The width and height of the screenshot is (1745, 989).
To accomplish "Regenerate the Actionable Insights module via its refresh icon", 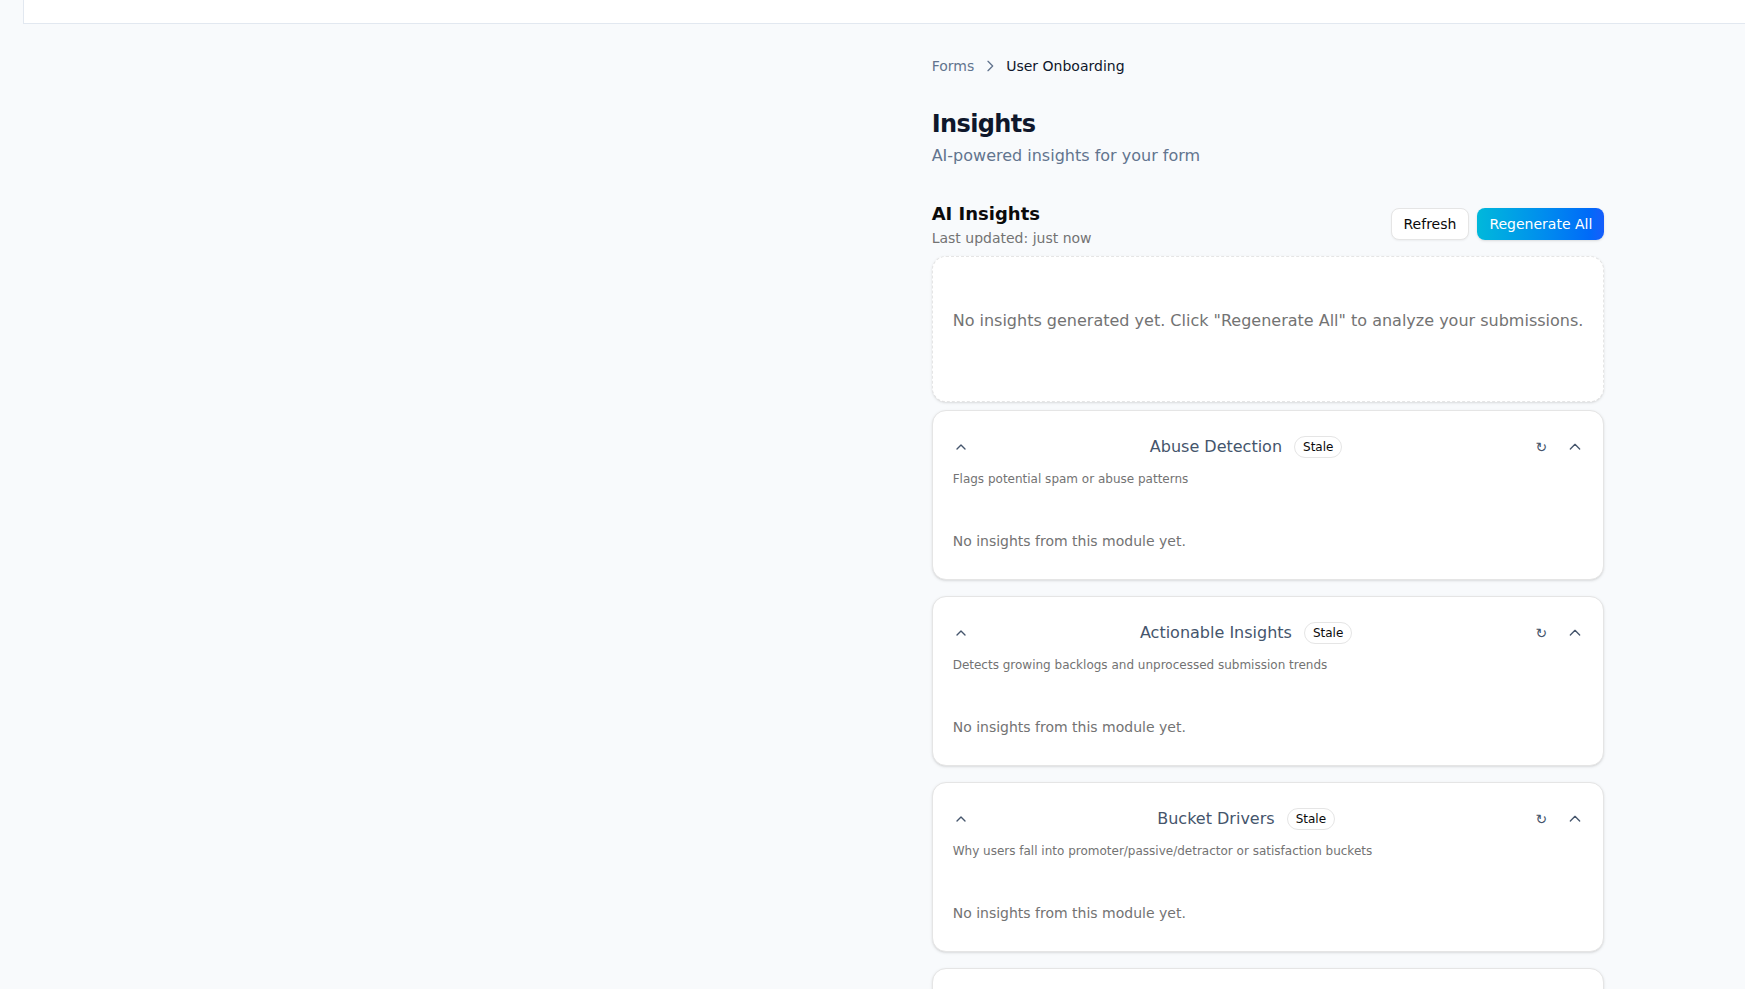I will click(1541, 632).
